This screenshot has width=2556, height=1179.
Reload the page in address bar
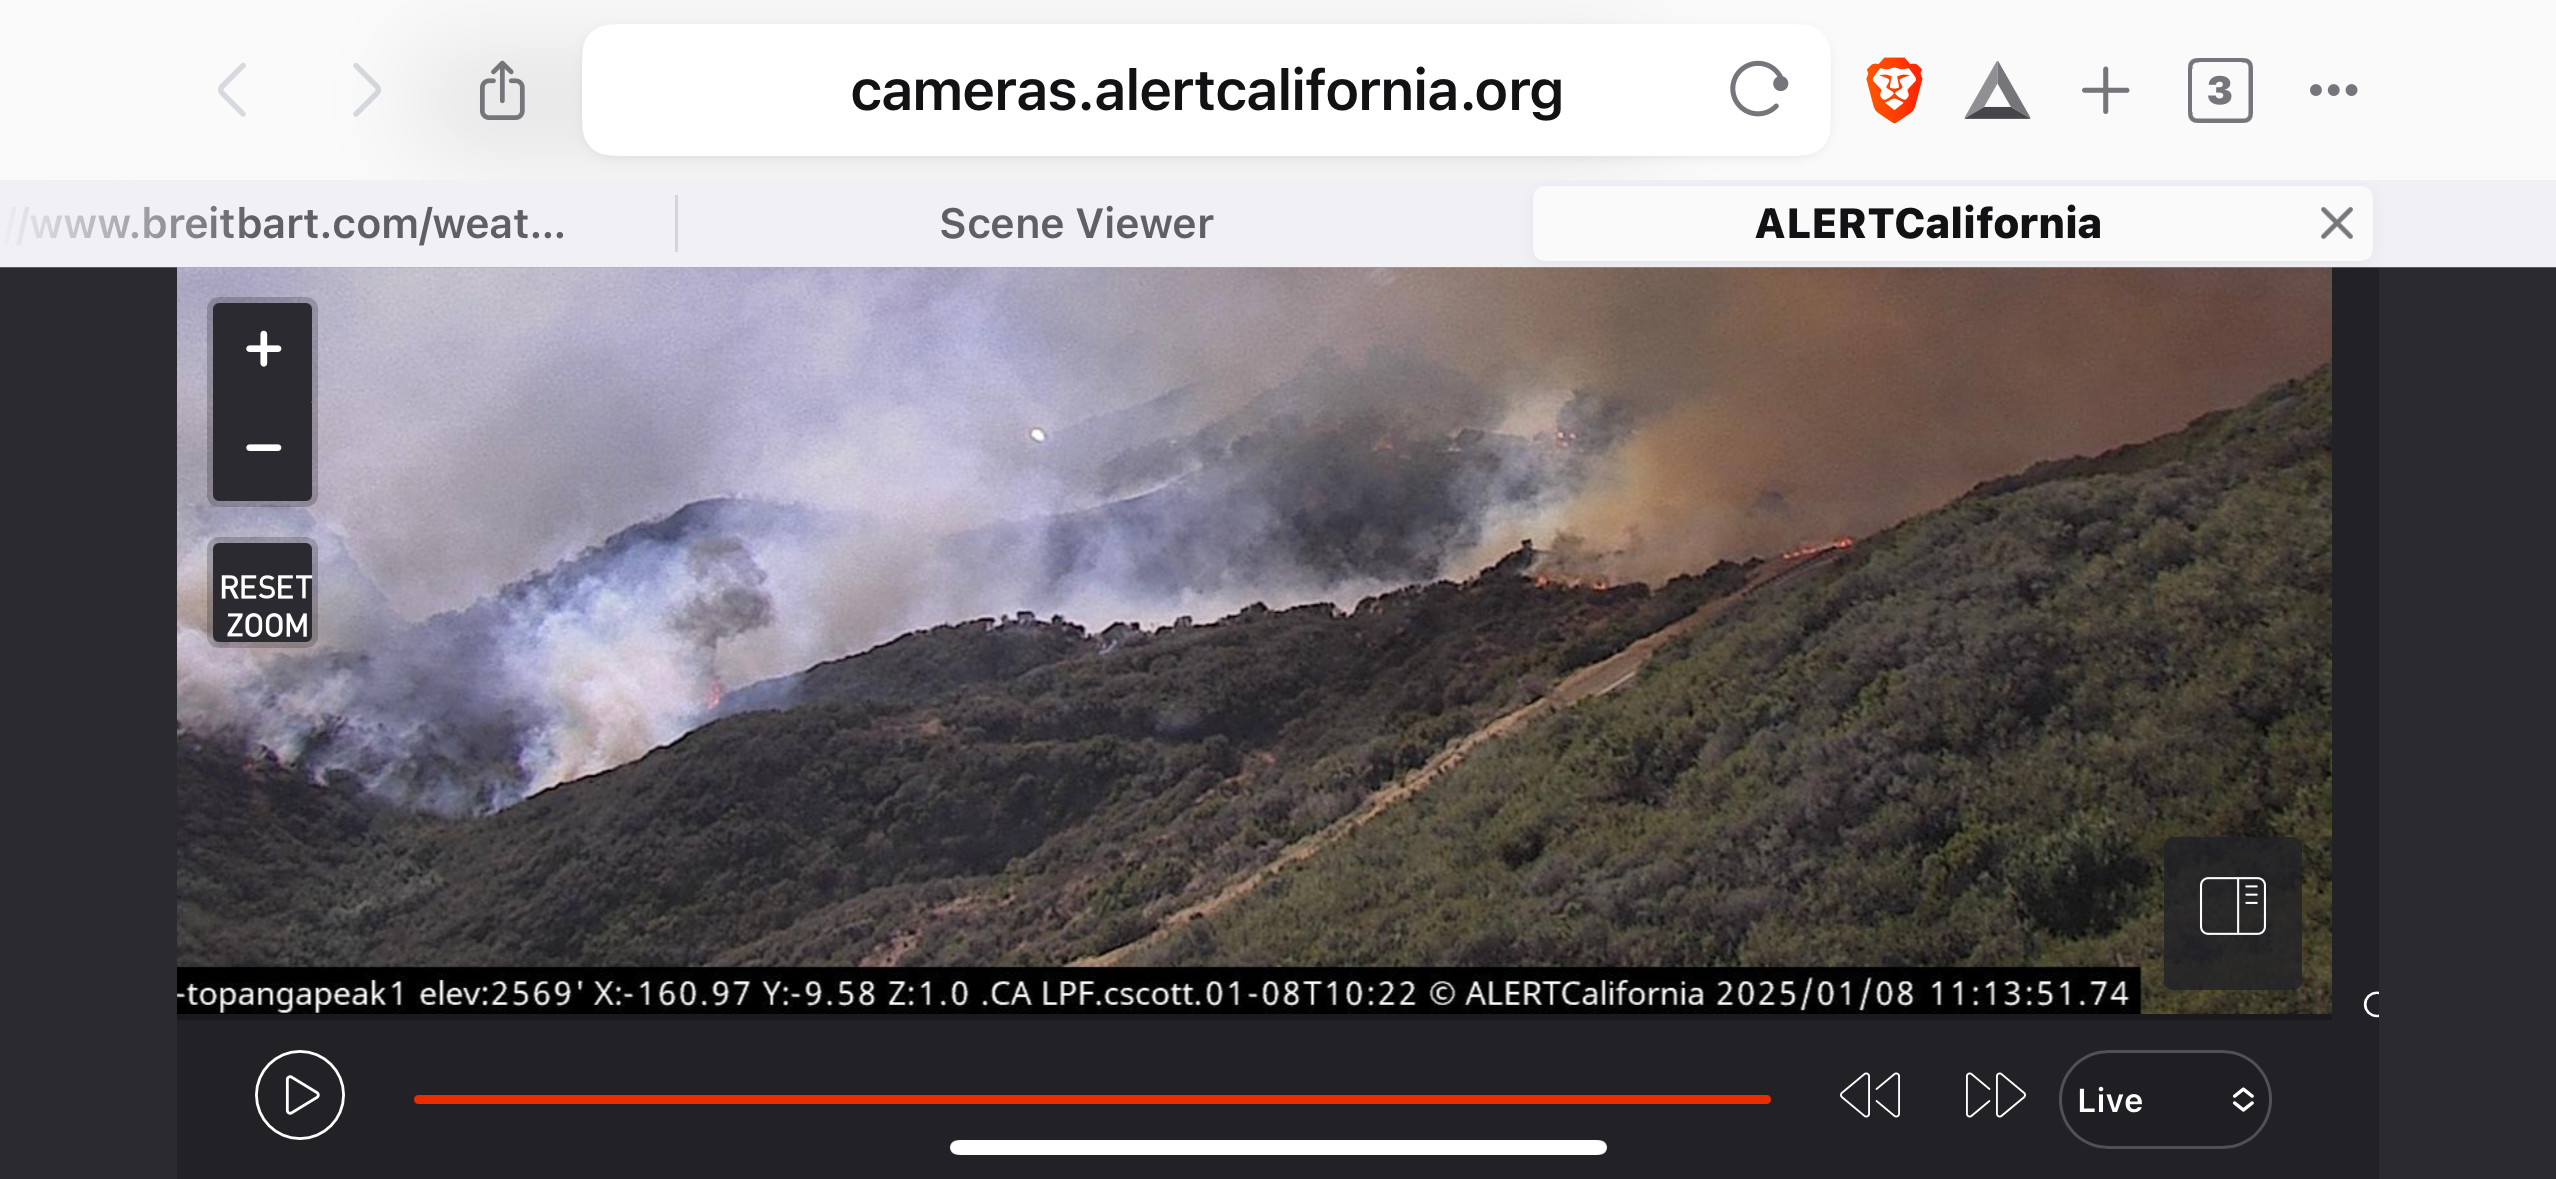coord(1758,90)
